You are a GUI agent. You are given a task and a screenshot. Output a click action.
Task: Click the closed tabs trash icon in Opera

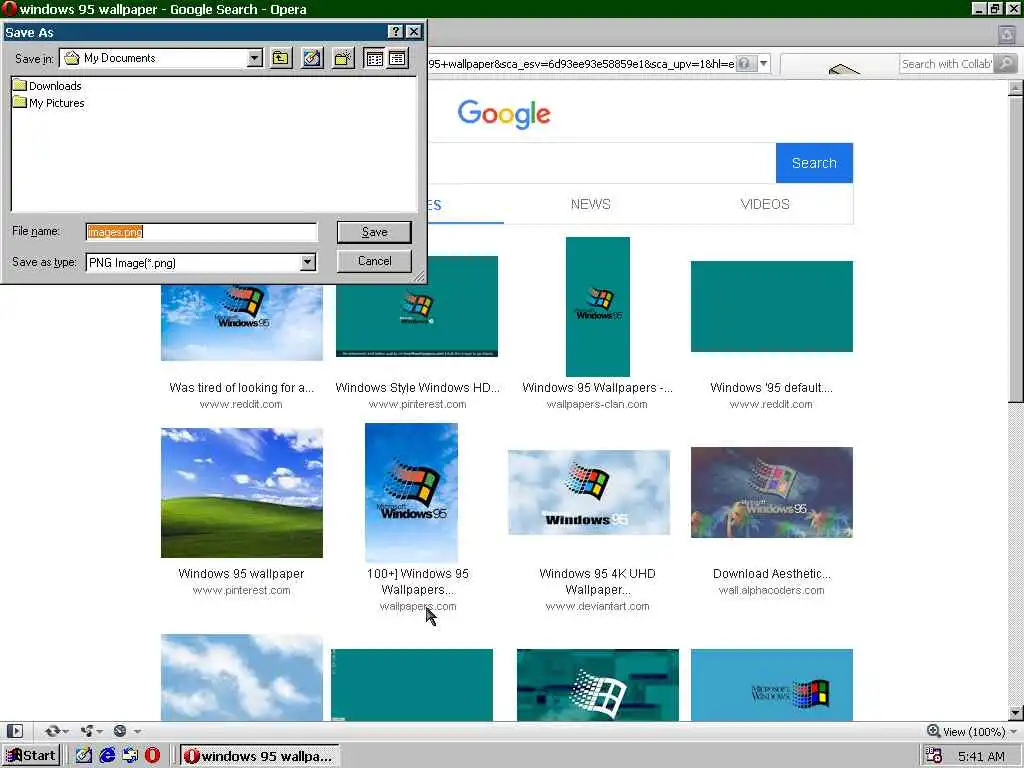(1007, 35)
